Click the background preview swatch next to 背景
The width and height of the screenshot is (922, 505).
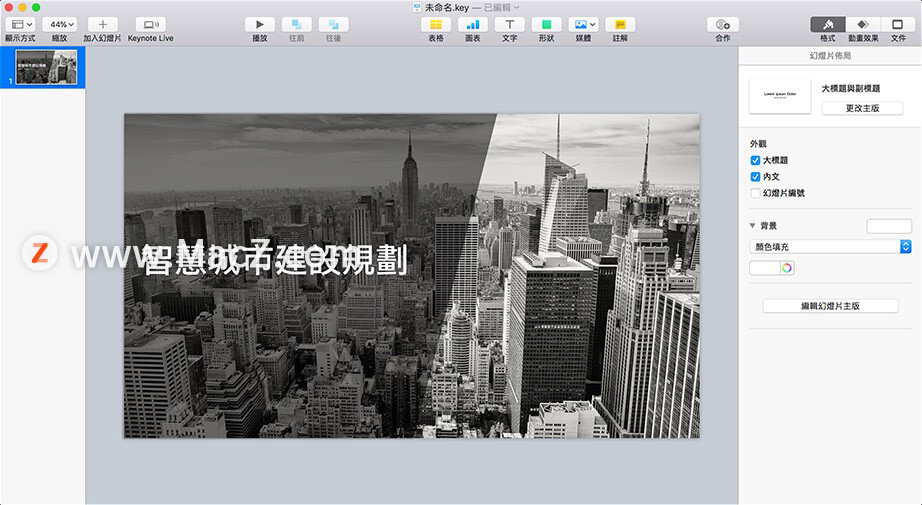[x=888, y=226]
